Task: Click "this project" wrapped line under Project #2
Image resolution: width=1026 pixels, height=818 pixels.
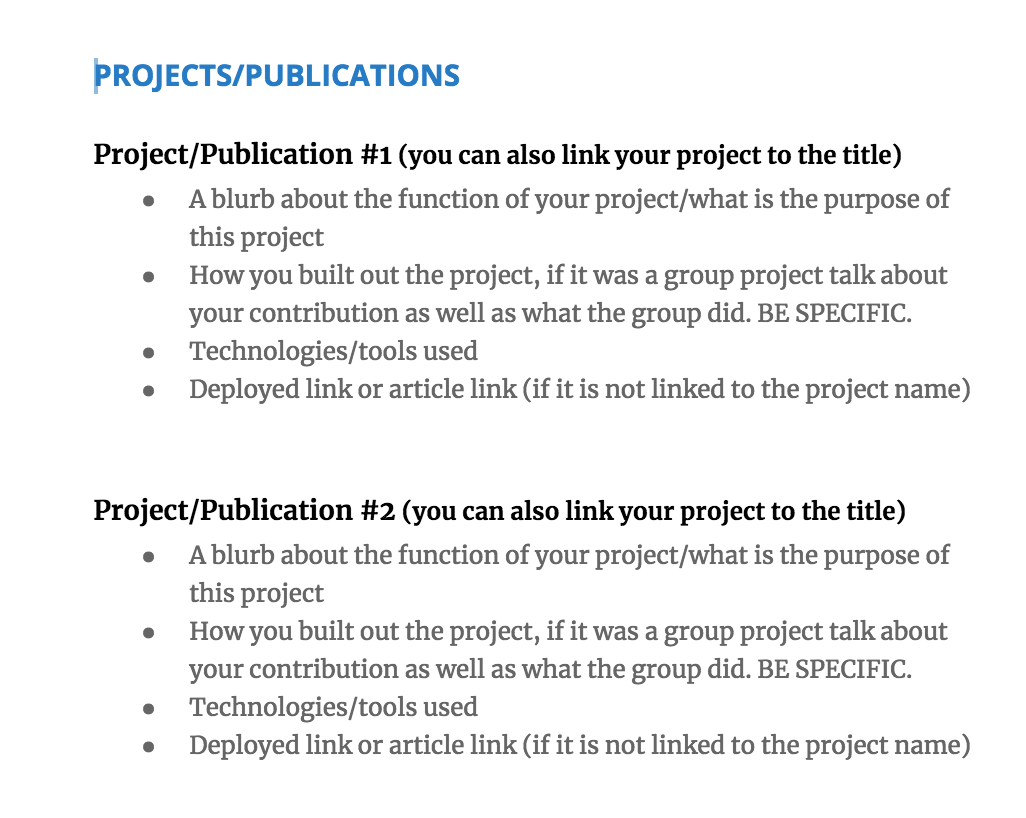Action: pyautogui.click(x=256, y=593)
